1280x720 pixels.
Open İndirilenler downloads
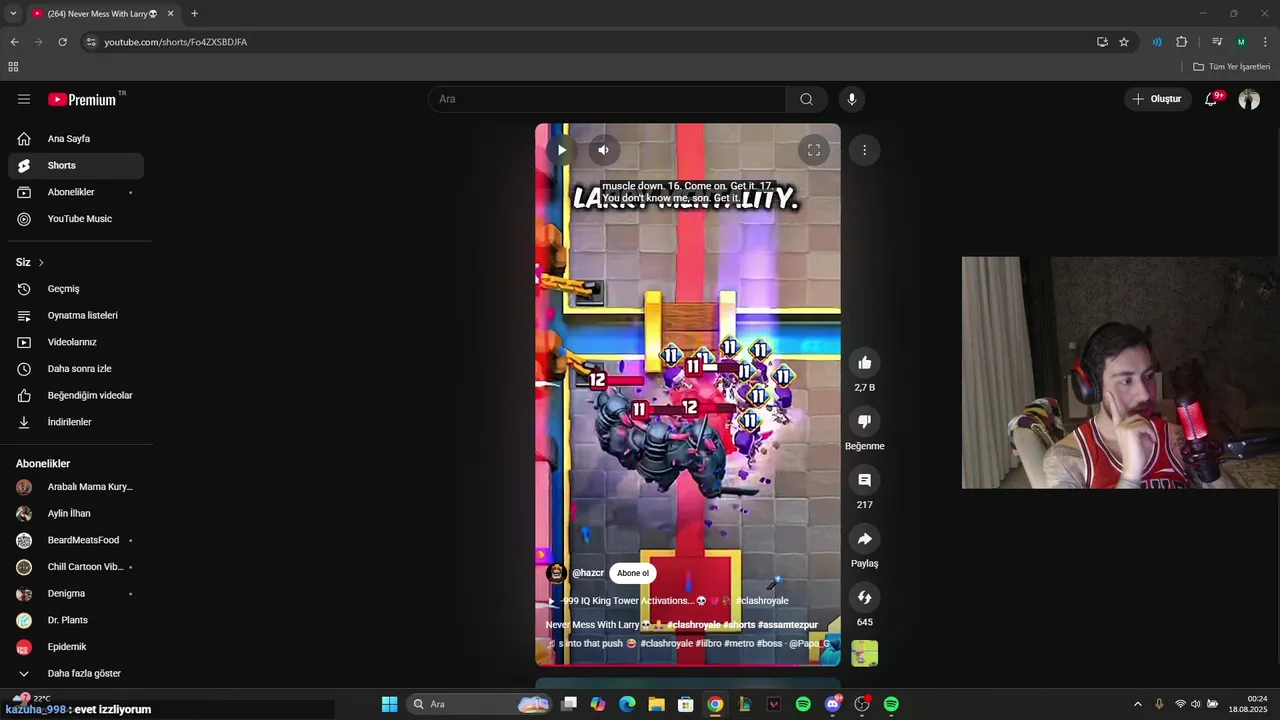pyautogui.click(x=76, y=422)
